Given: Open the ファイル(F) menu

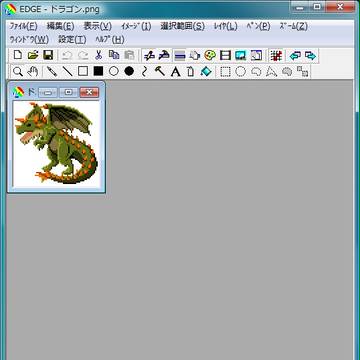Looking at the screenshot, I should pos(23,26).
